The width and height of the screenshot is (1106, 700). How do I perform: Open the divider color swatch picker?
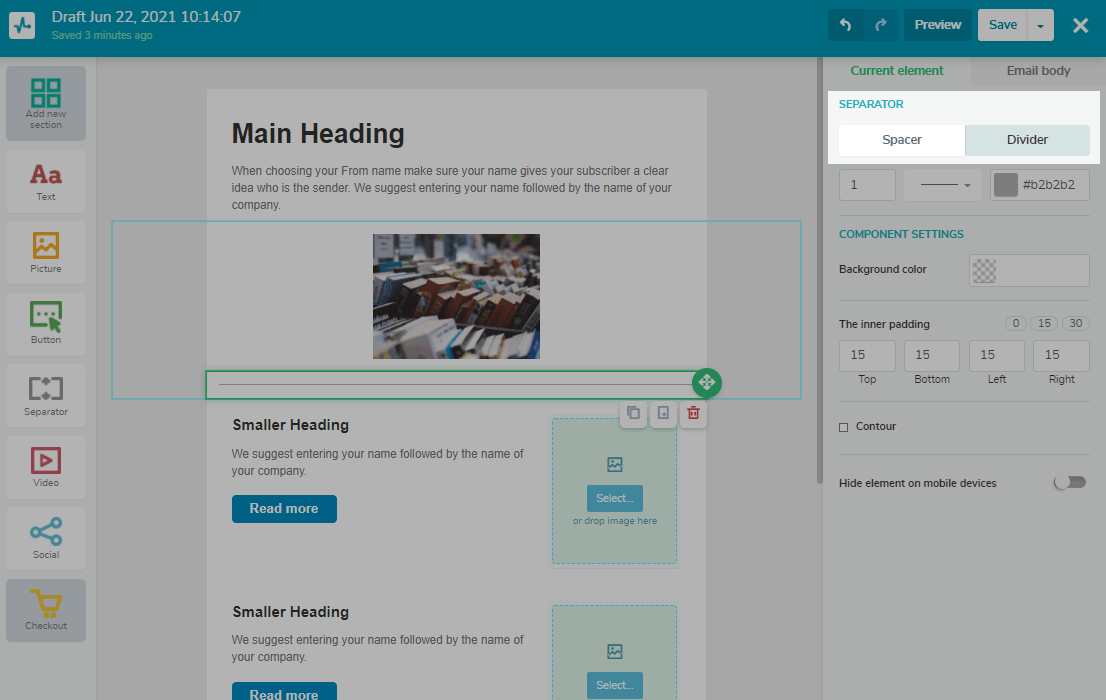pos(1006,185)
